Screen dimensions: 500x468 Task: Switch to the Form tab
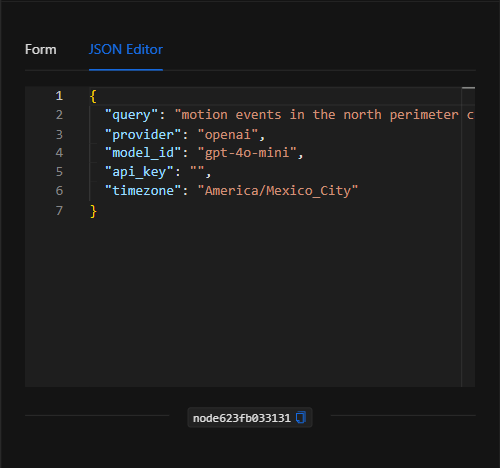41,50
